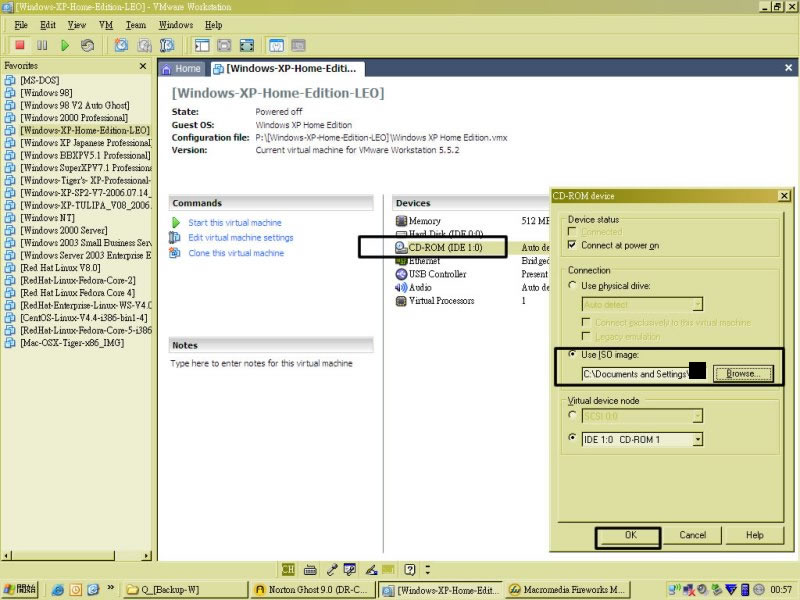Open the Edit menu
Viewport: 800px width, 600px height.
tap(48, 25)
